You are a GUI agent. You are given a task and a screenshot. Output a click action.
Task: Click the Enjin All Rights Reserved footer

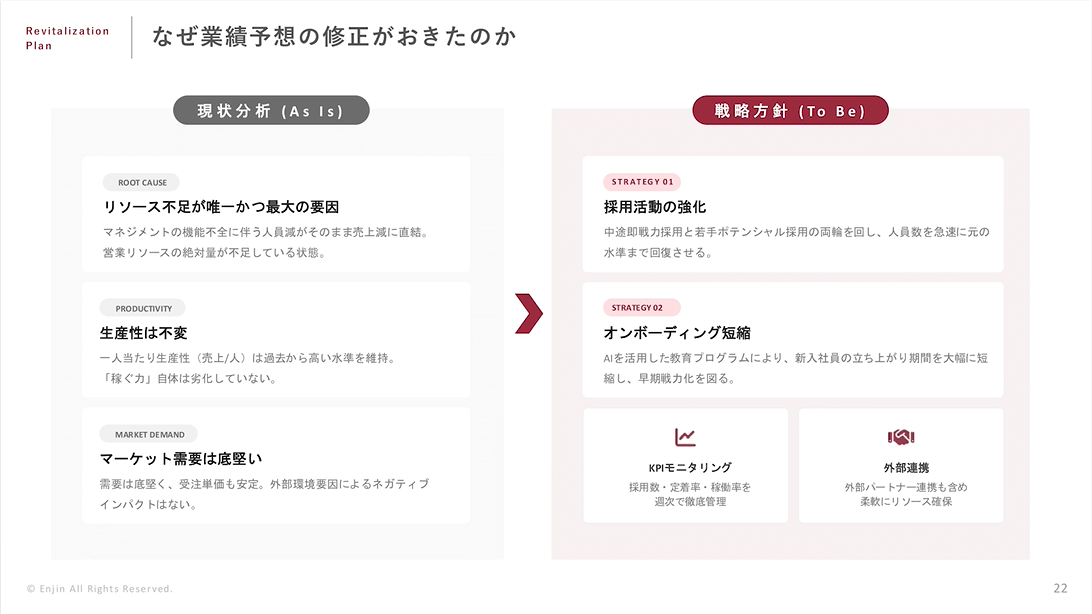(100, 588)
